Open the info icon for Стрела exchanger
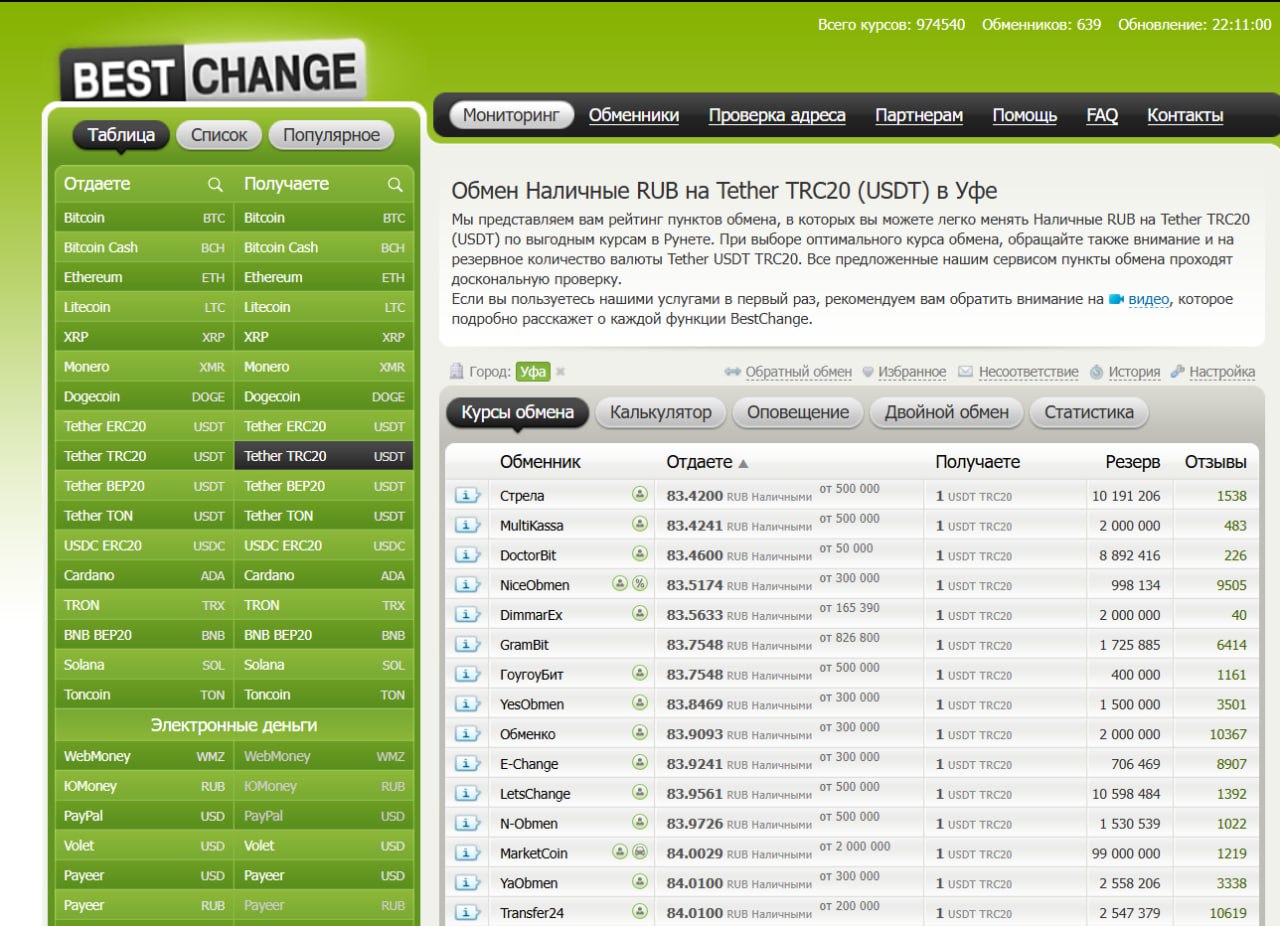This screenshot has width=1280, height=926. pyautogui.click(x=467, y=496)
